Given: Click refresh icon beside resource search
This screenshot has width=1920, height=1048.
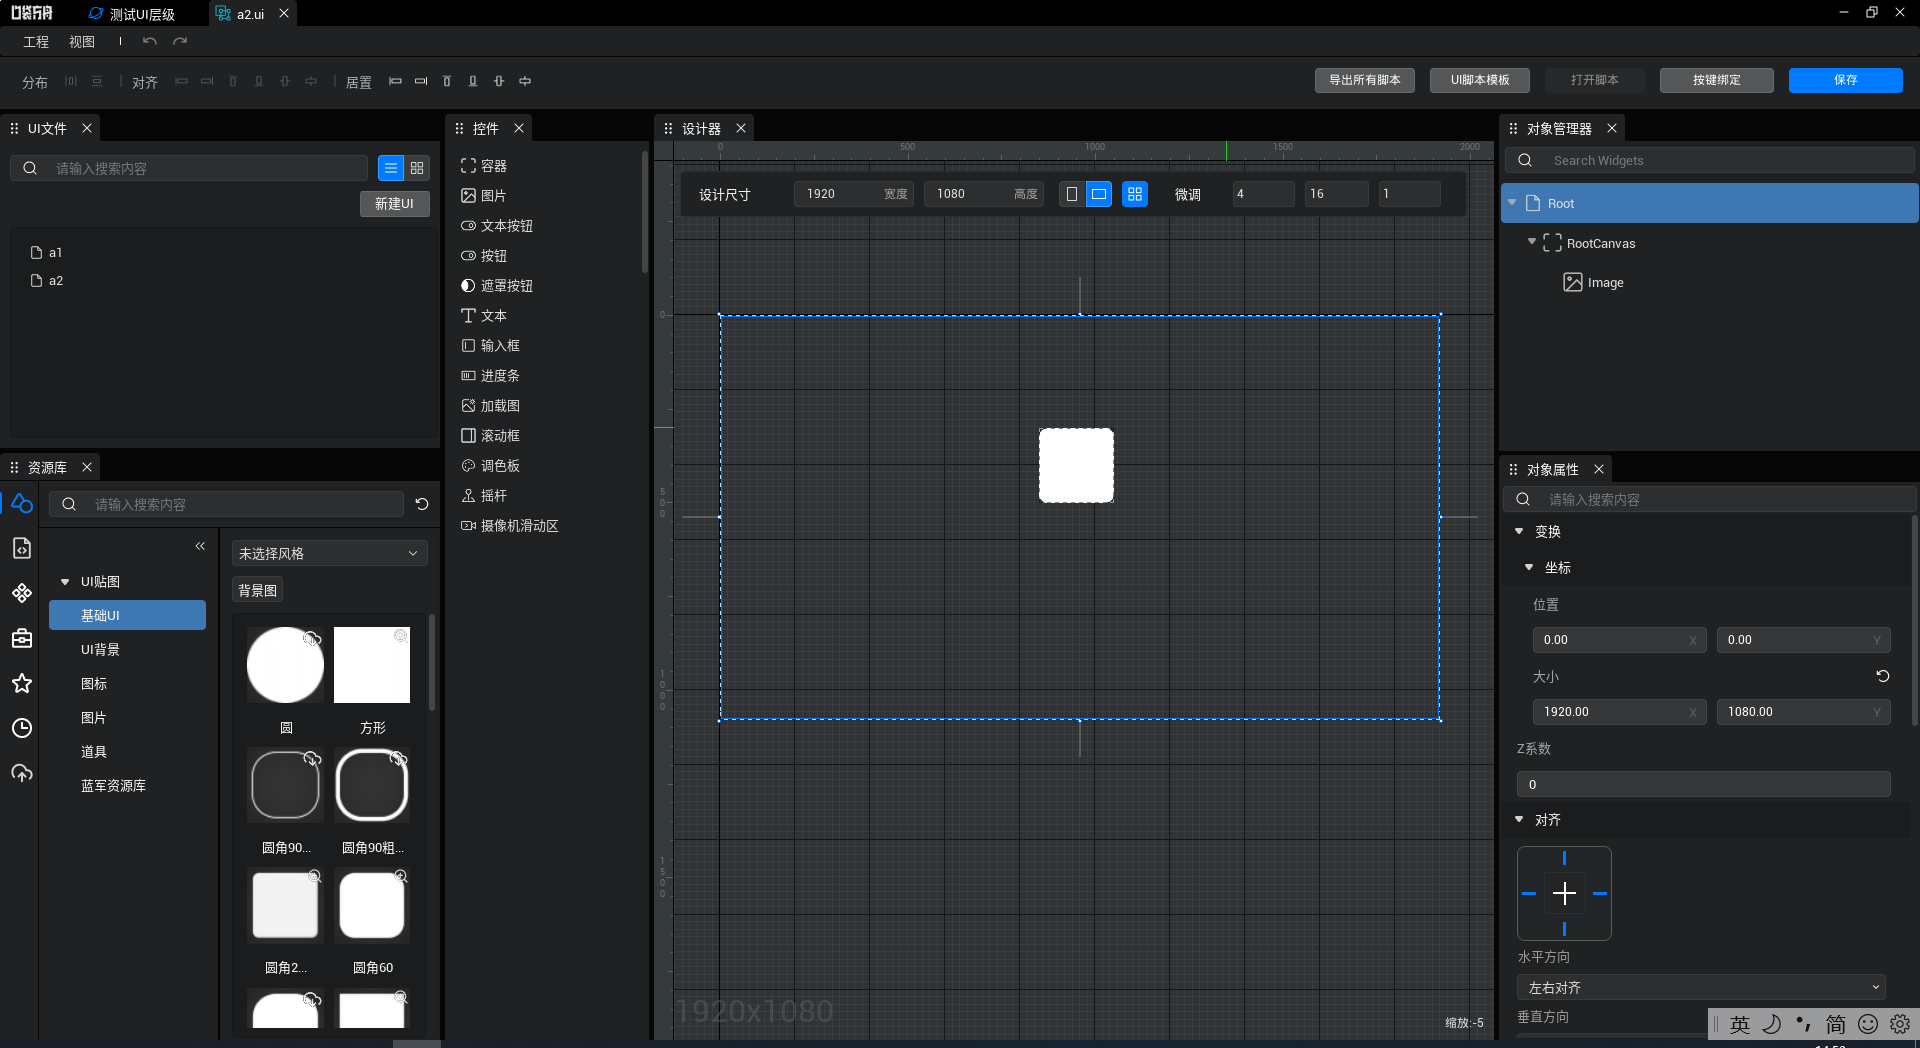Looking at the screenshot, I should tap(422, 504).
